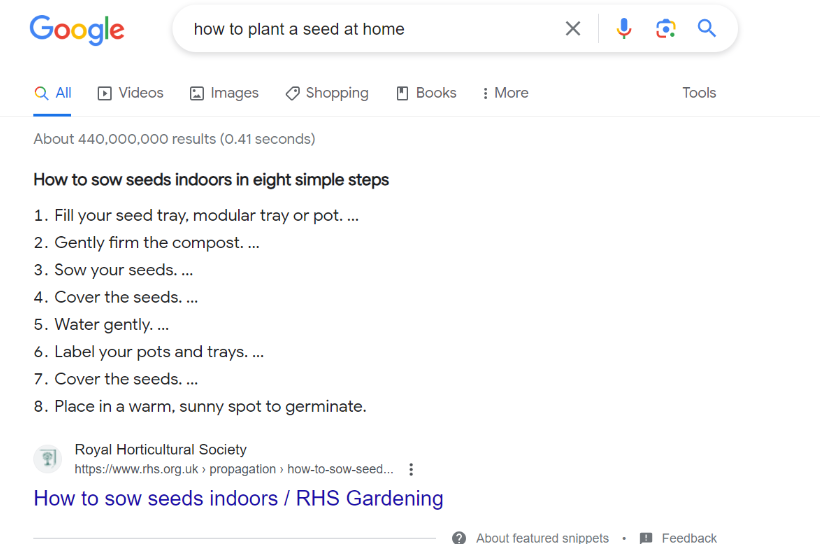Expand the More search filters menu
Image resolution: width=820 pixels, height=553 pixels.
coord(505,93)
